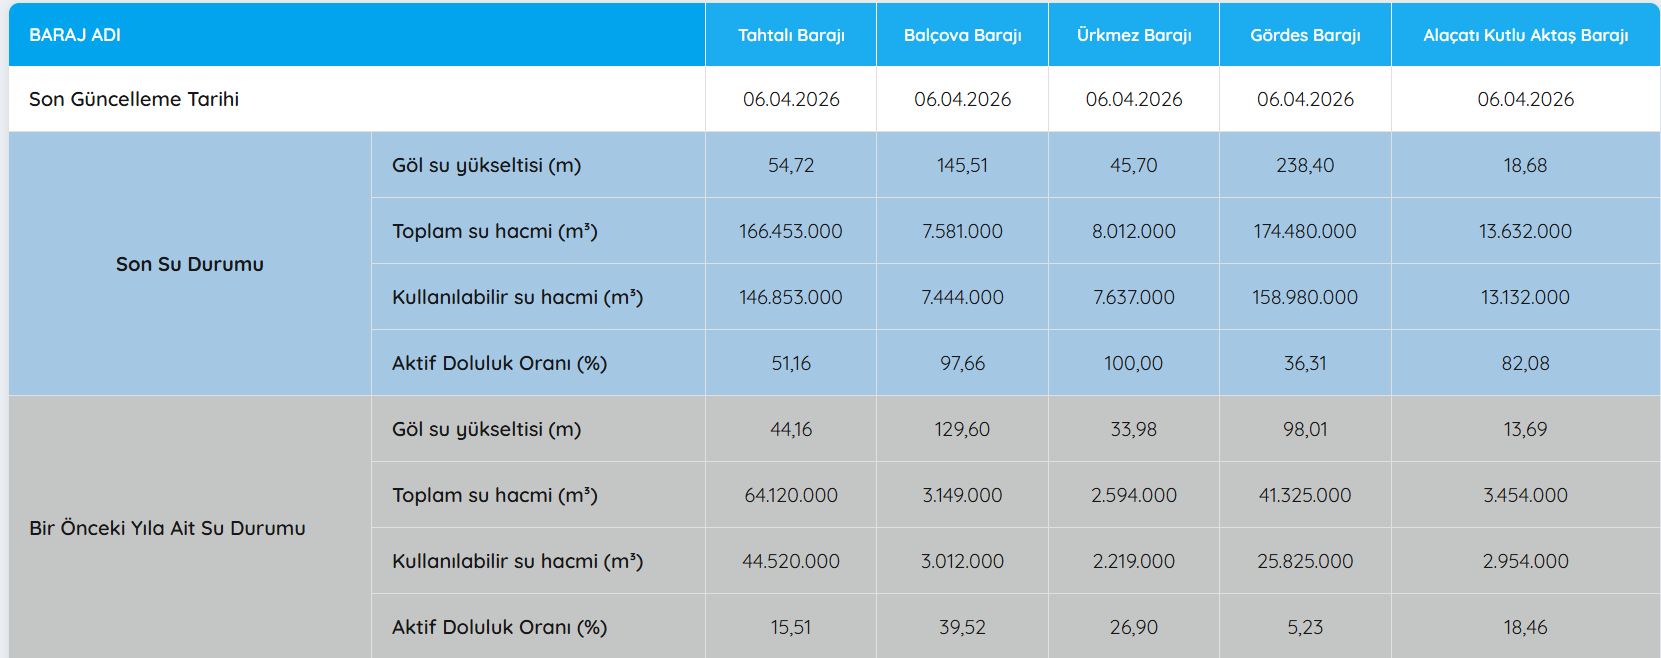This screenshot has width=1661, height=658.
Task: Click Kullanılabilir su hacmi label in previous year section
Action: pos(517,561)
